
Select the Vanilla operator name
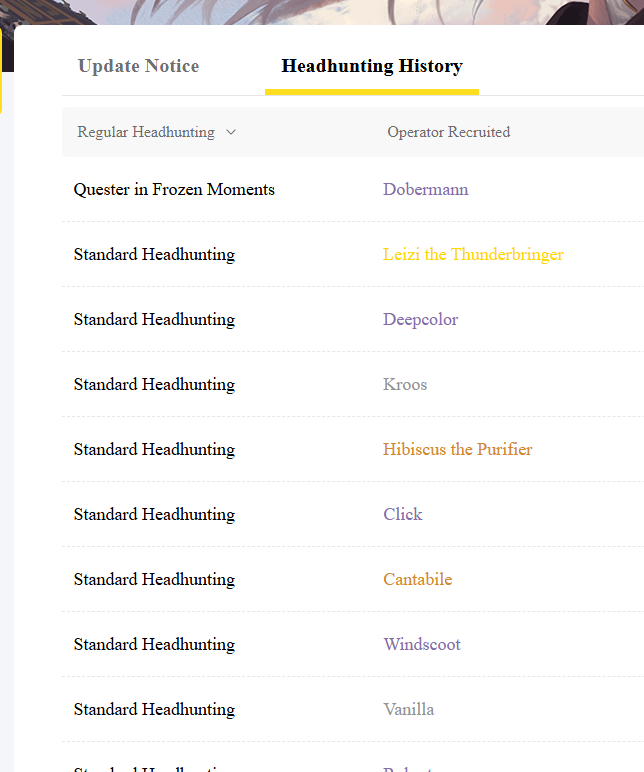(x=409, y=709)
